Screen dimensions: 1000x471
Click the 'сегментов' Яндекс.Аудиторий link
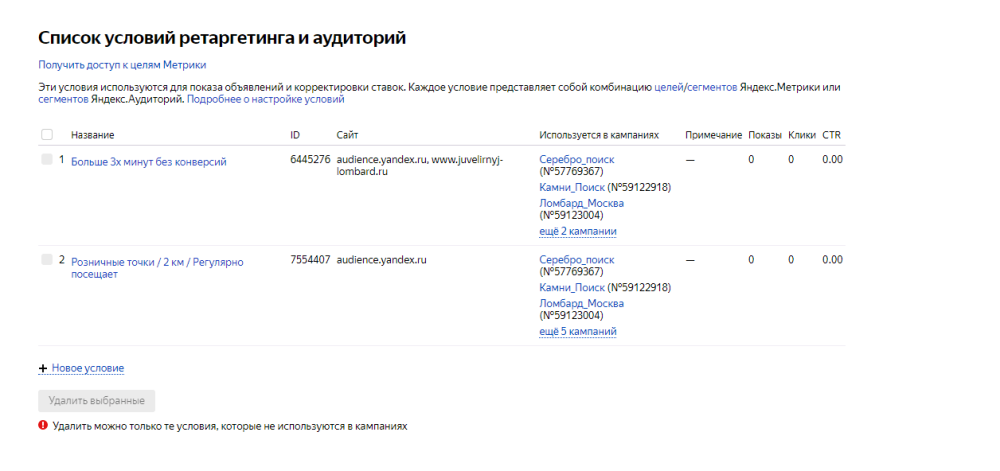point(63,100)
